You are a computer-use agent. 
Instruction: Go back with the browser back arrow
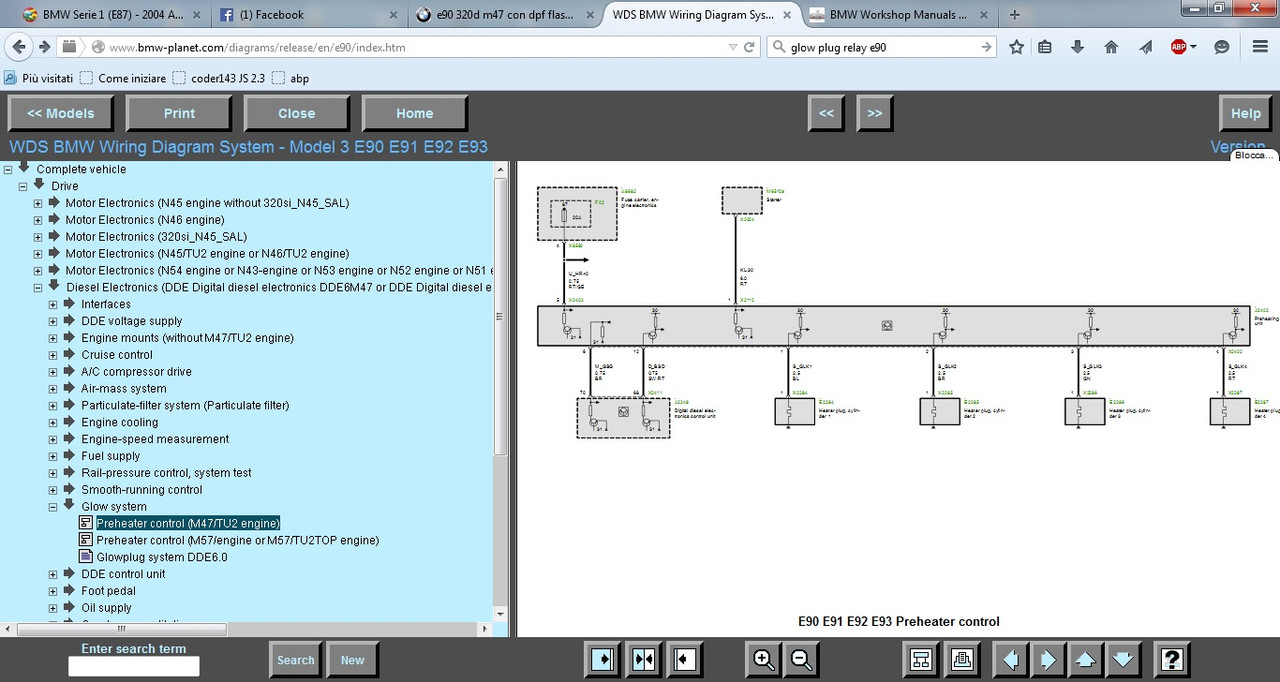coord(18,47)
